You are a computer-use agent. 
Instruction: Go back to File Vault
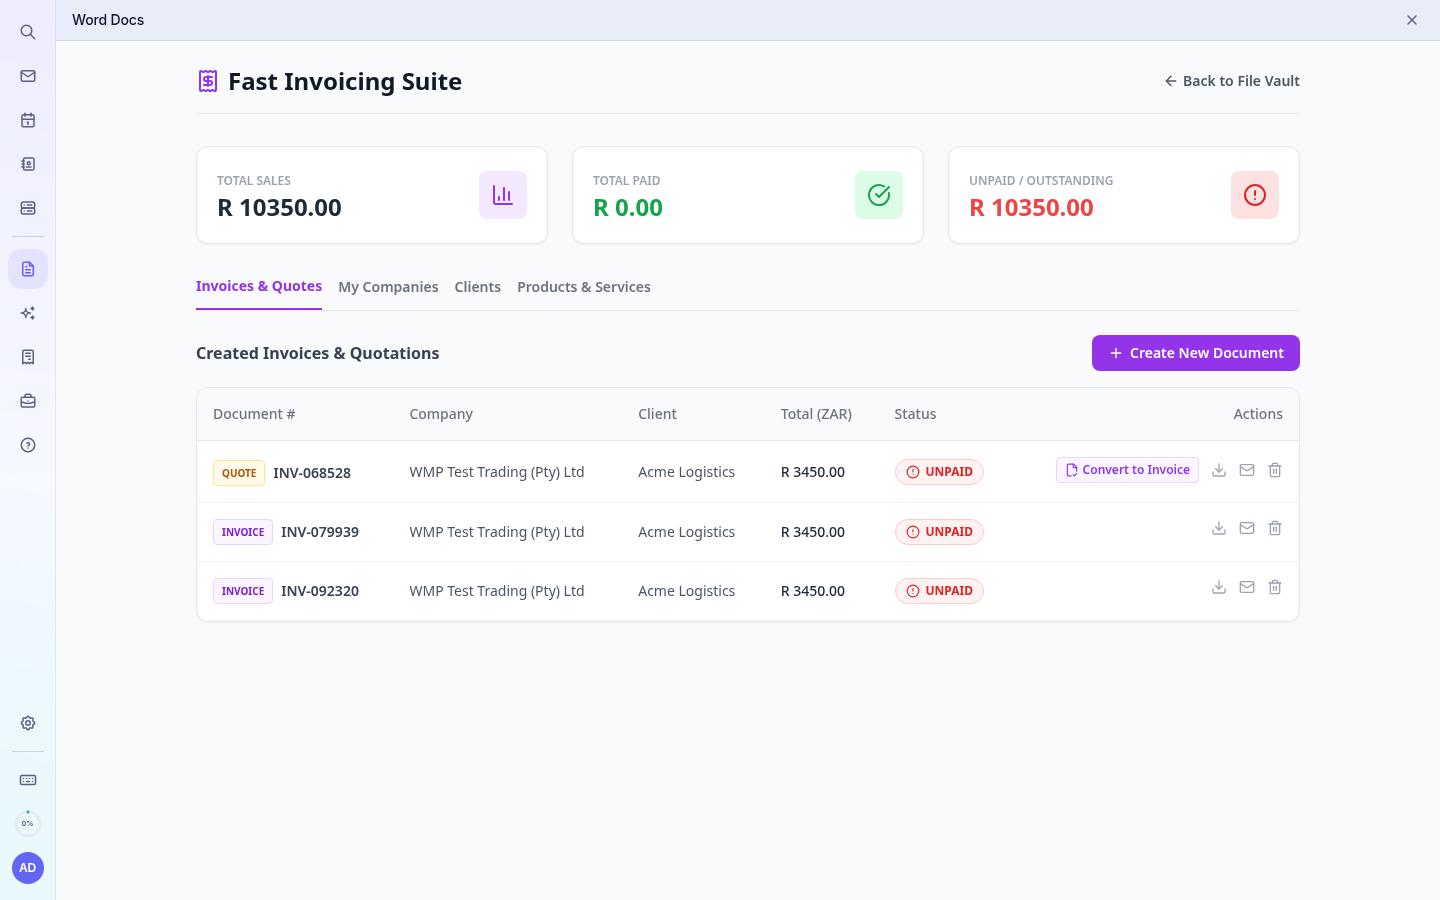1232,81
